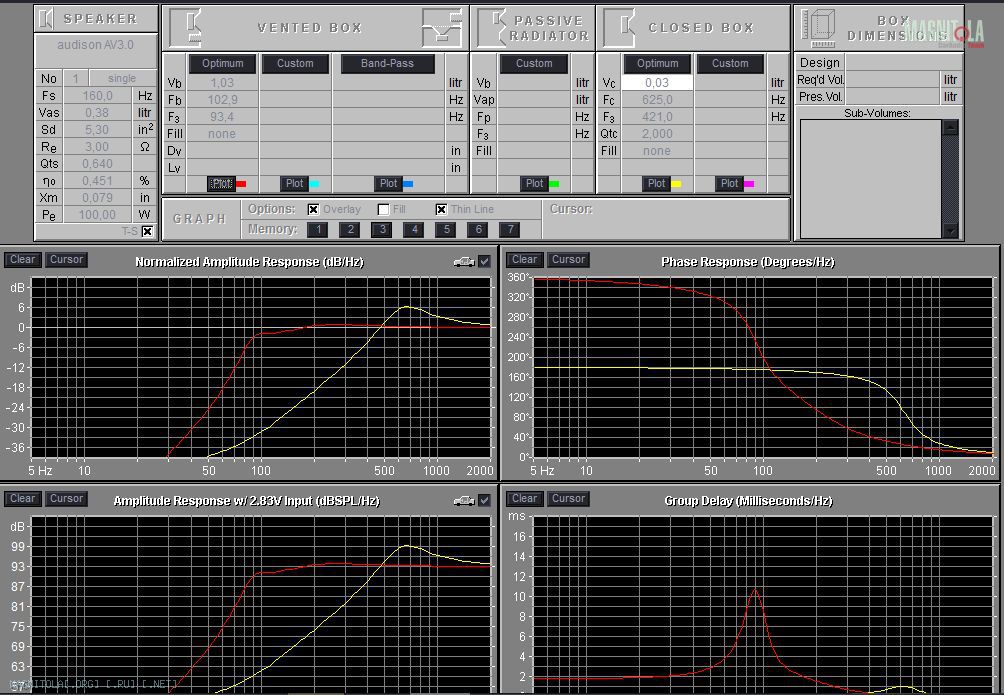Click the Speaker panel loudspeaker icon
The height and width of the screenshot is (695, 1004).
point(45,19)
